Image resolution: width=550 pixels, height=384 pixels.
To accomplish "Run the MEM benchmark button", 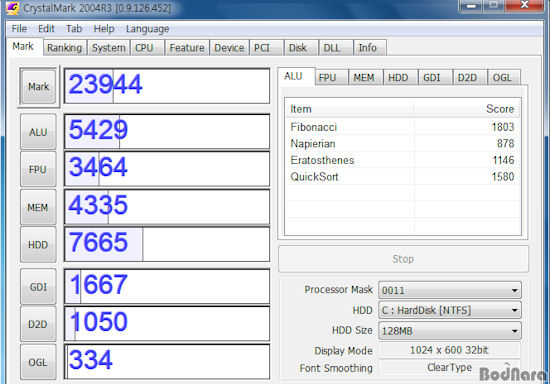I will (38, 207).
